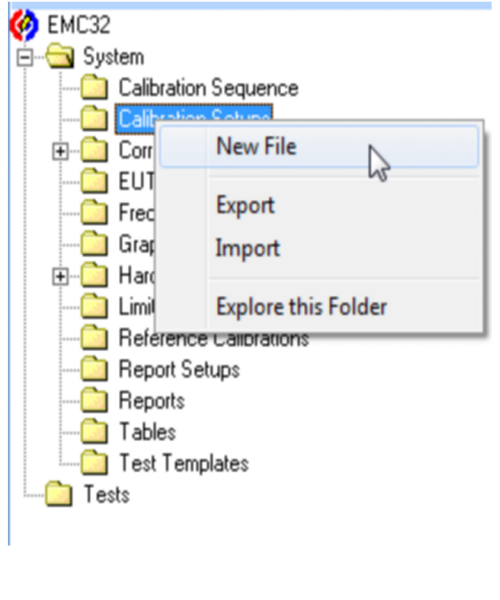Expand the Corr folder node
Image resolution: width=500 pixels, height=600 pixels.
point(60,152)
